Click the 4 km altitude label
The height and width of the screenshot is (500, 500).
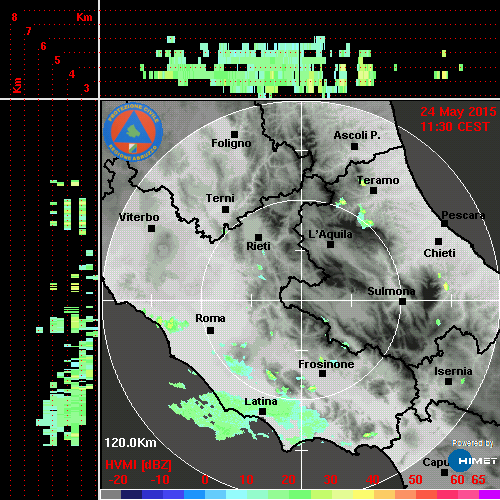click(x=72, y=74)
